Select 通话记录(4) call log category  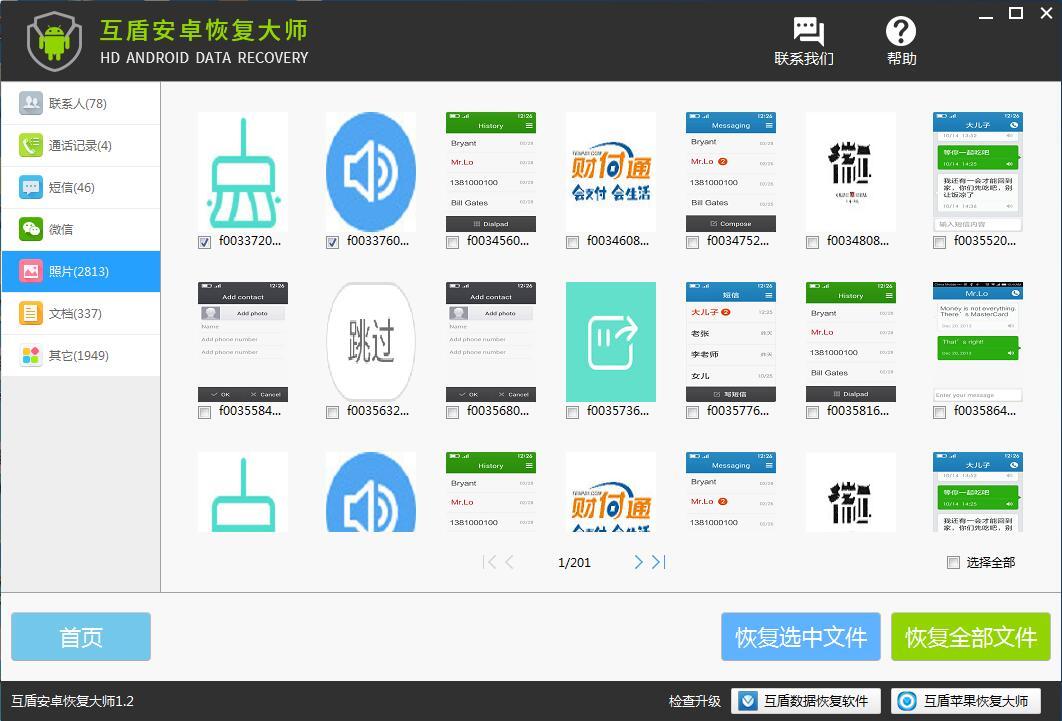[x=80, y=146]
